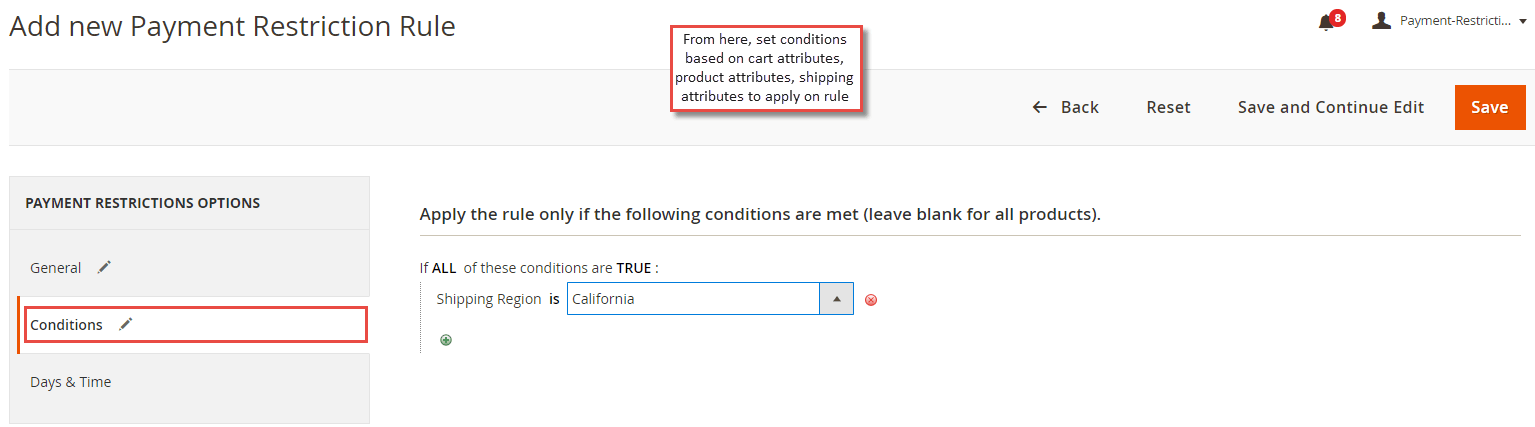Click the pencil icon next to Conditions

point(125,324)
